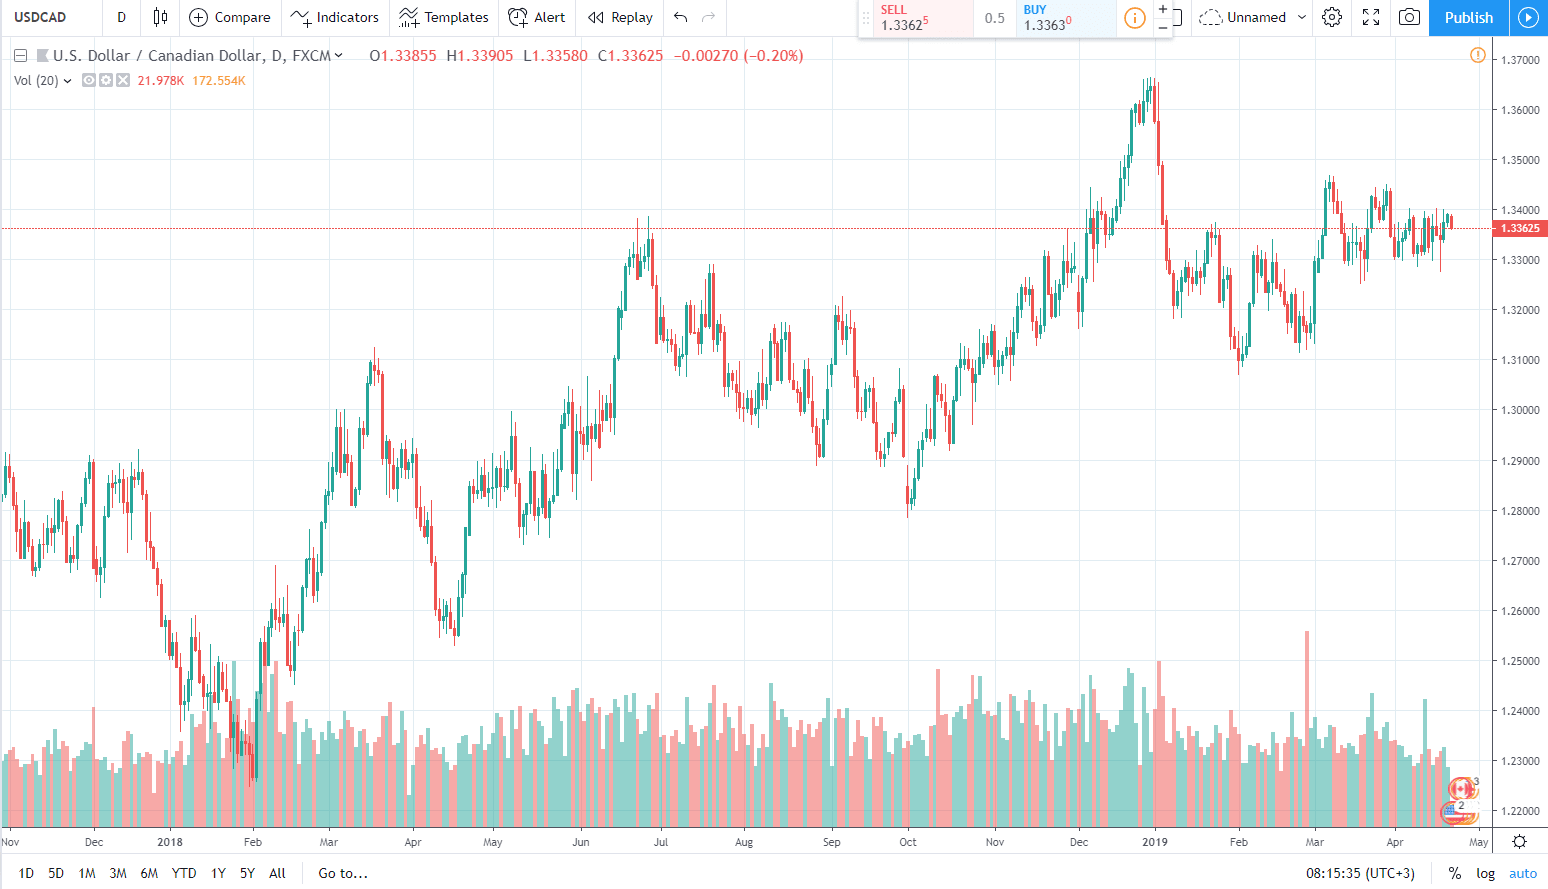
Task: Click the BUY 1.3363 button
Action: tap(1066, 18)
